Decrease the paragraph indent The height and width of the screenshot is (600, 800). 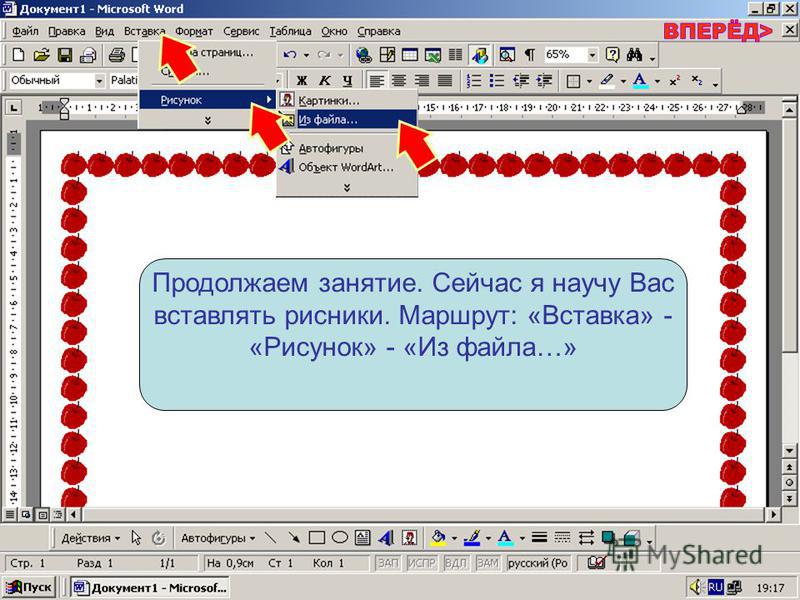pos(521,81)
